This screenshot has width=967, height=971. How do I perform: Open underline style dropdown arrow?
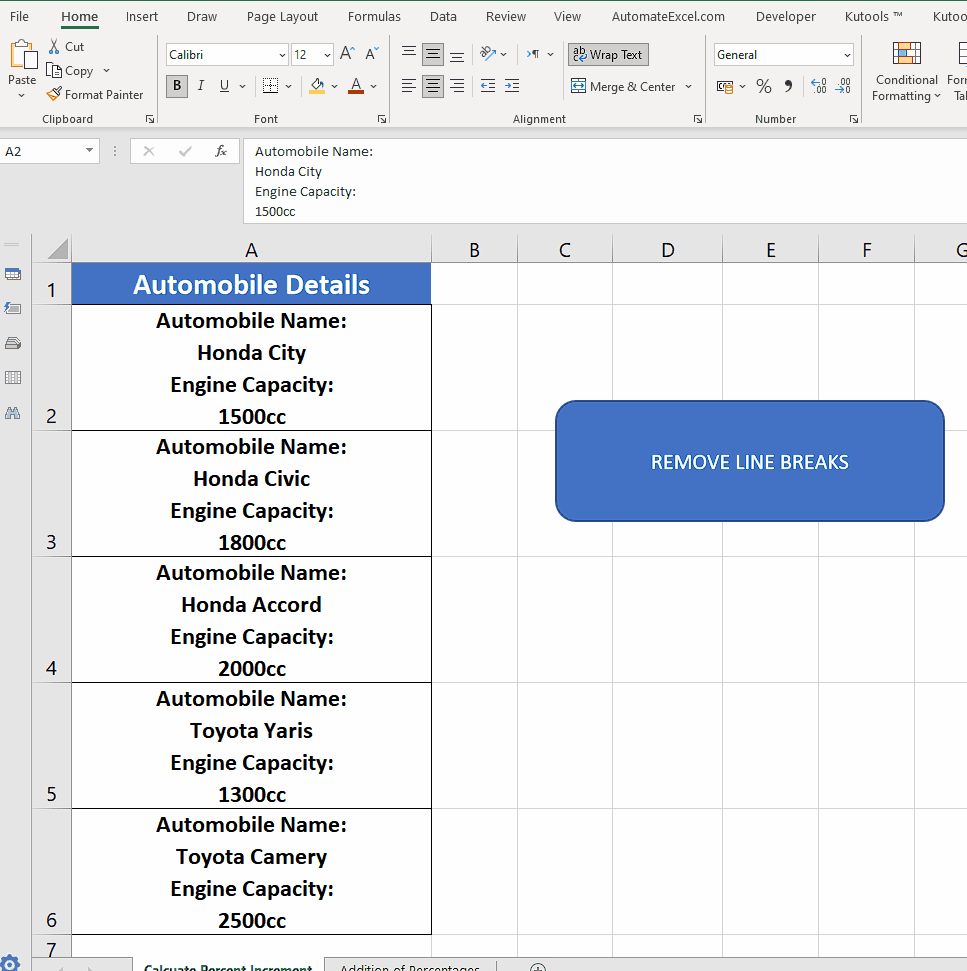click(242, 86)
